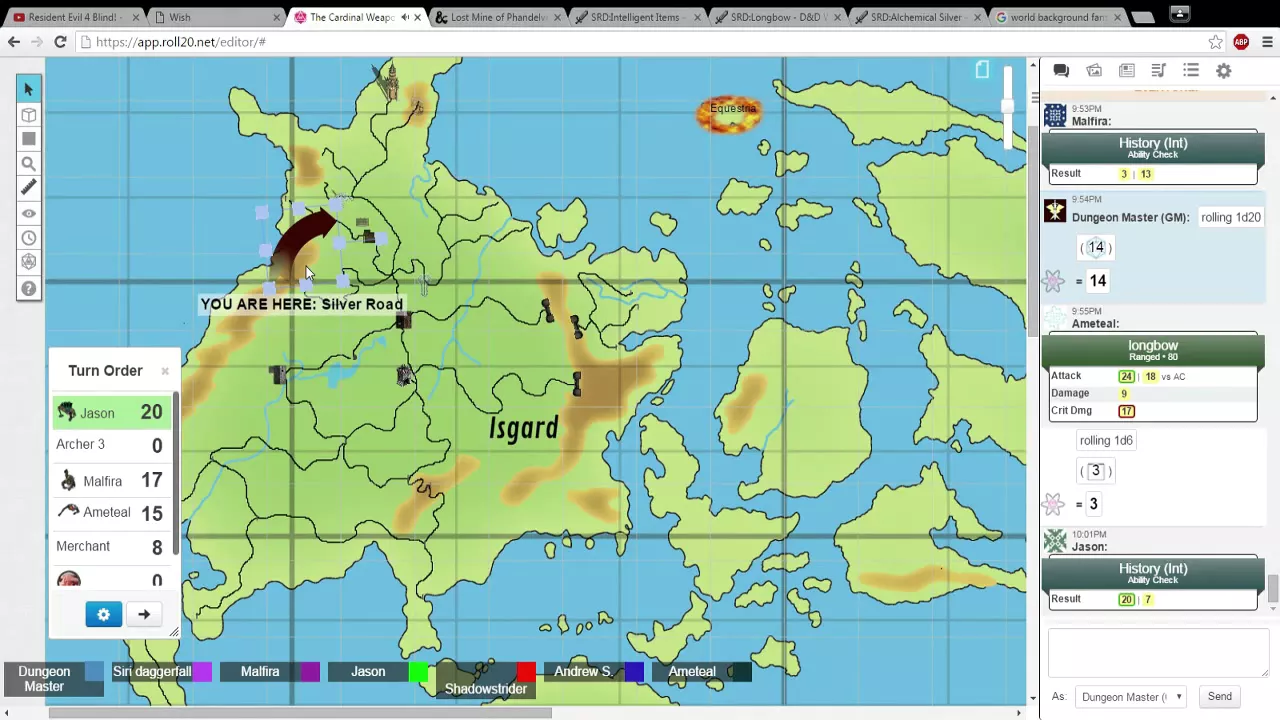The height and width of the screenshot is (720, 1280).
Task: Click Malfira player name in bar
Action: [260, 672]
